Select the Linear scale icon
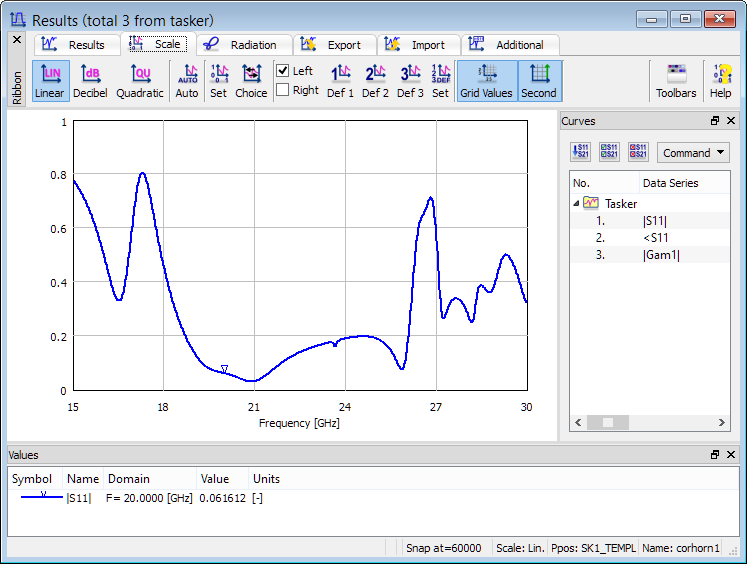Image resolution: width=747 pixels, height=564 pixels. click(49, 80)
